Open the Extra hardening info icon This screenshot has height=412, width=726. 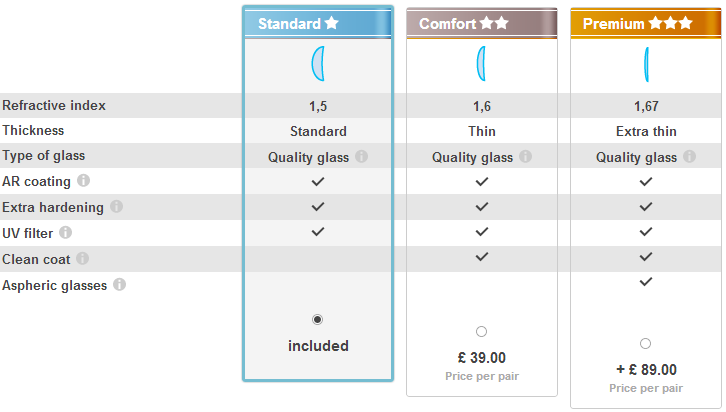[x=116, y=206]
